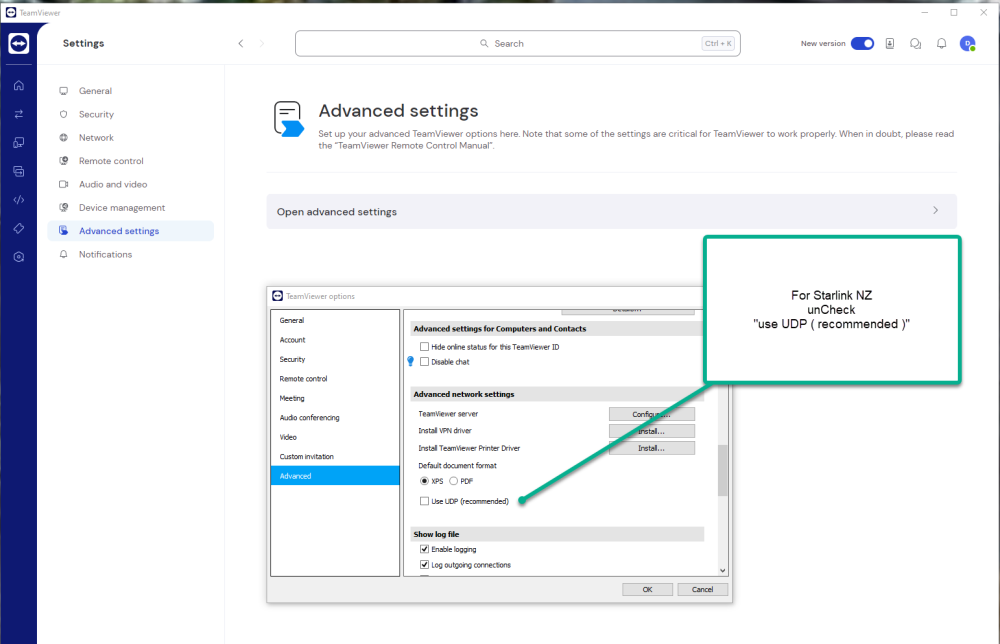Select Meeting in TeamViewer options list
1000x644 pixels.
point(335,398)
